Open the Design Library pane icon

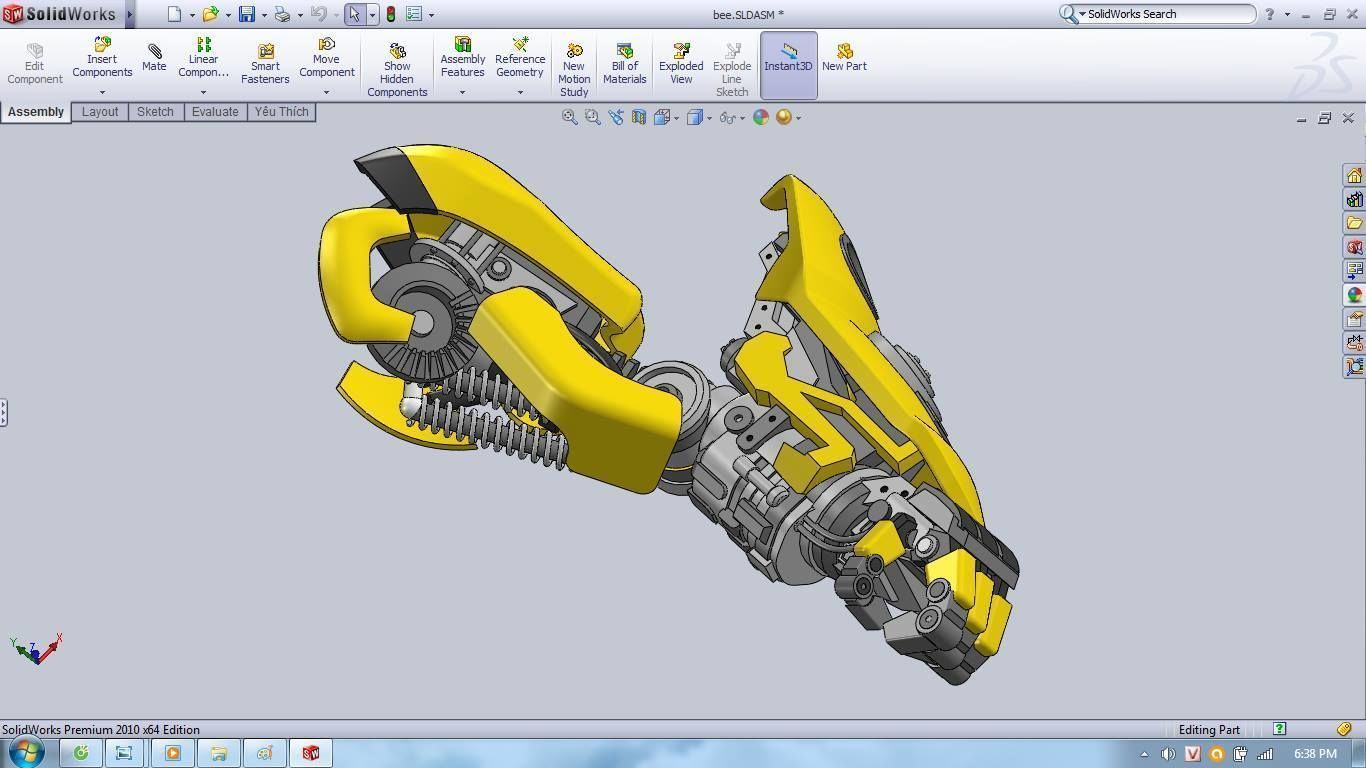tap(1354, 199)
